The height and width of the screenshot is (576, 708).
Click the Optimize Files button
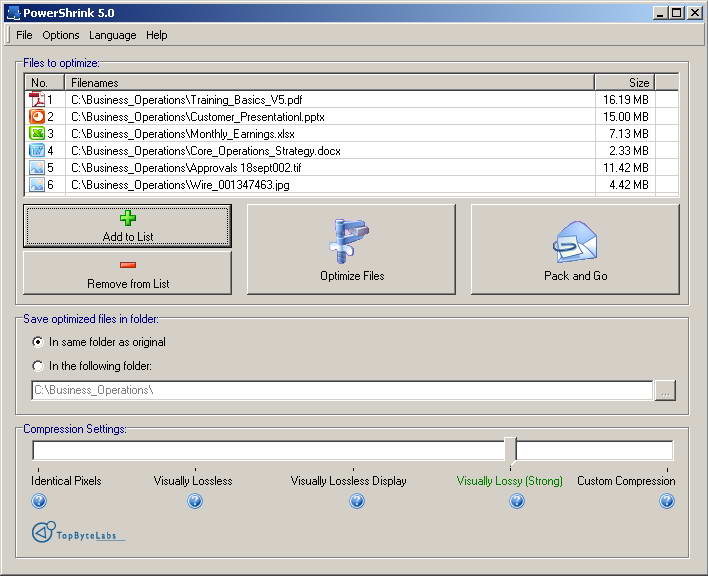(x=351, y=249)
